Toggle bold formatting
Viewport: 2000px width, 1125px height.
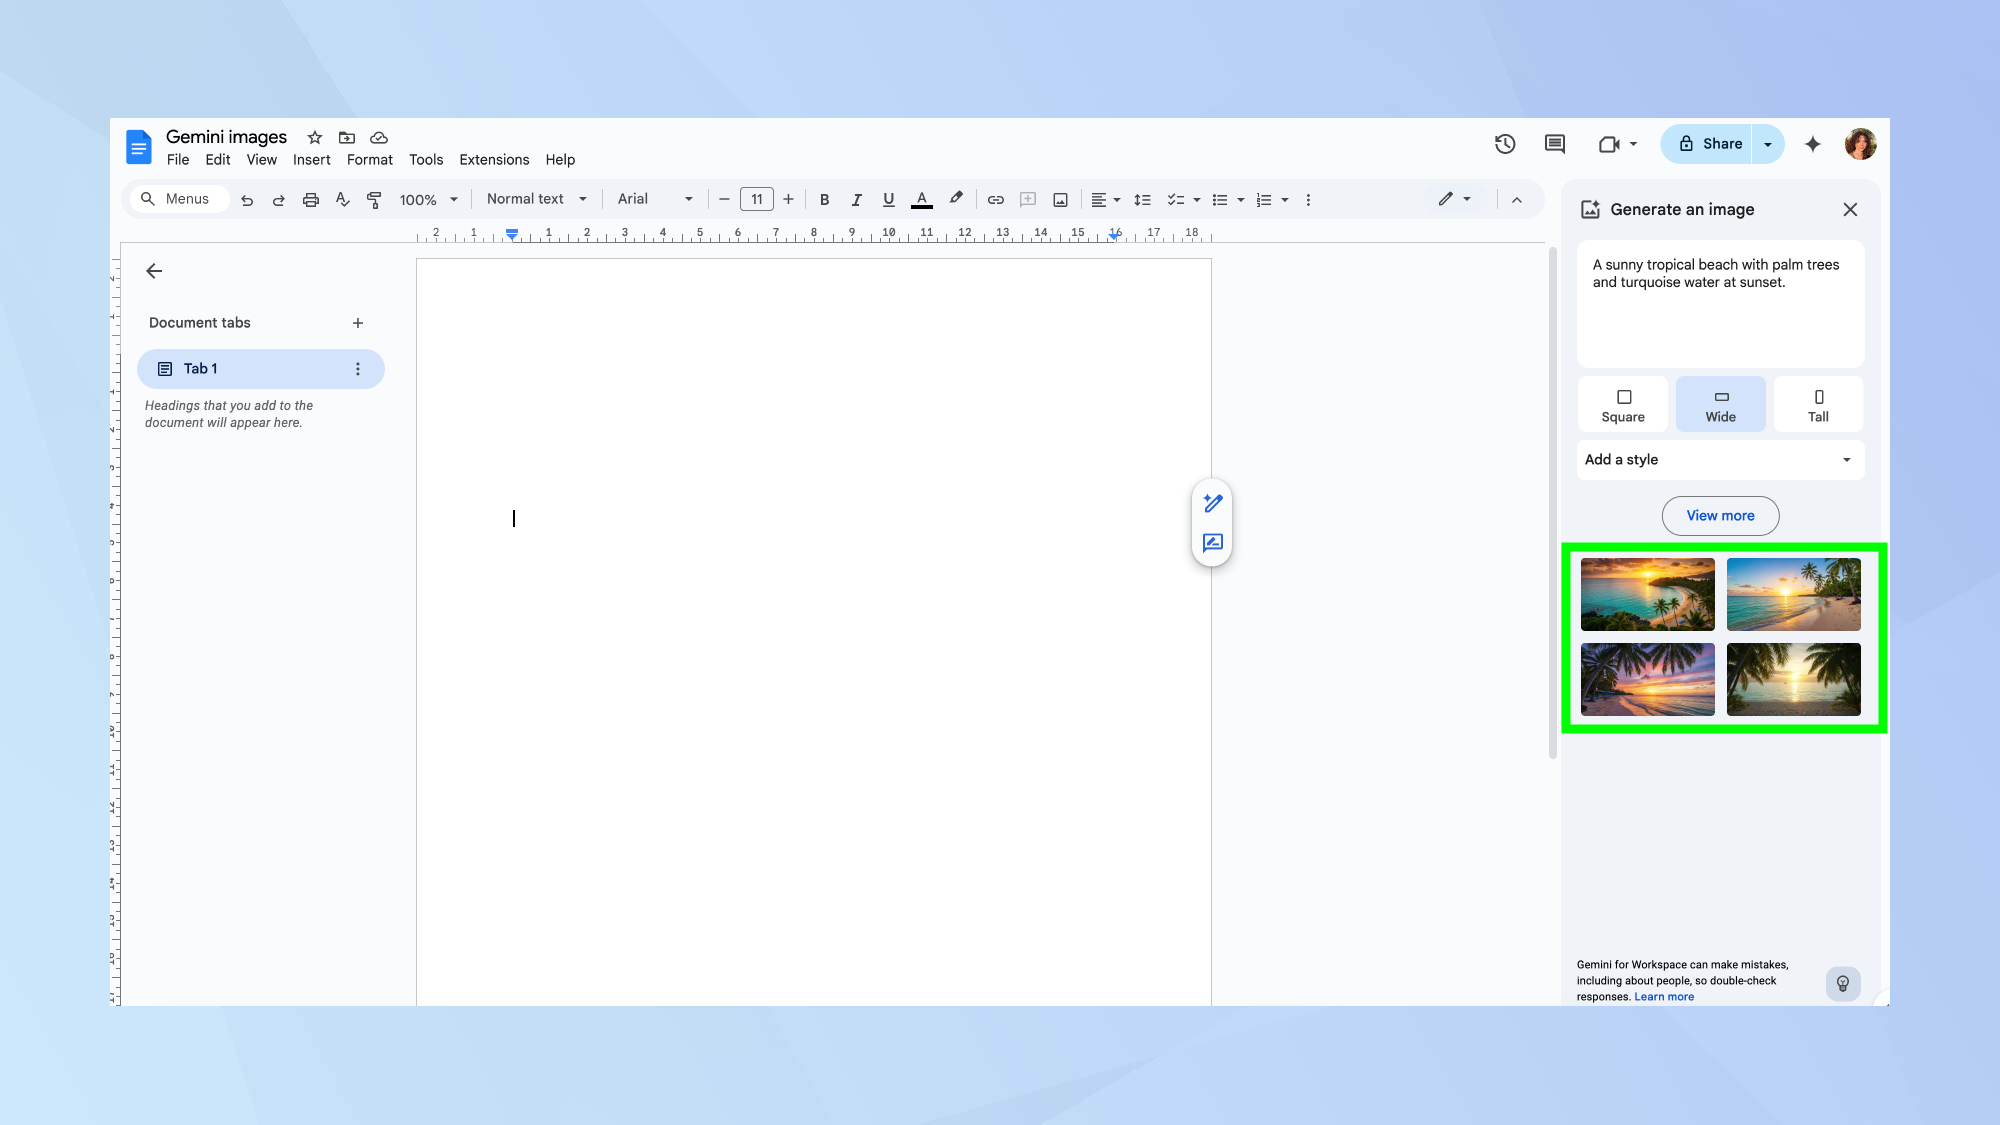(824, 200)
